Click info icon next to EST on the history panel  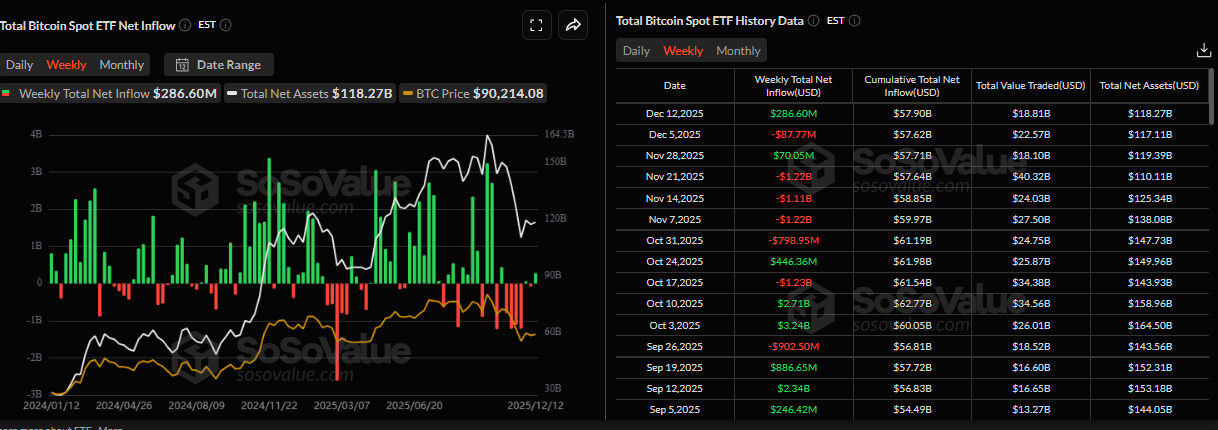click(x=854, y=20)
